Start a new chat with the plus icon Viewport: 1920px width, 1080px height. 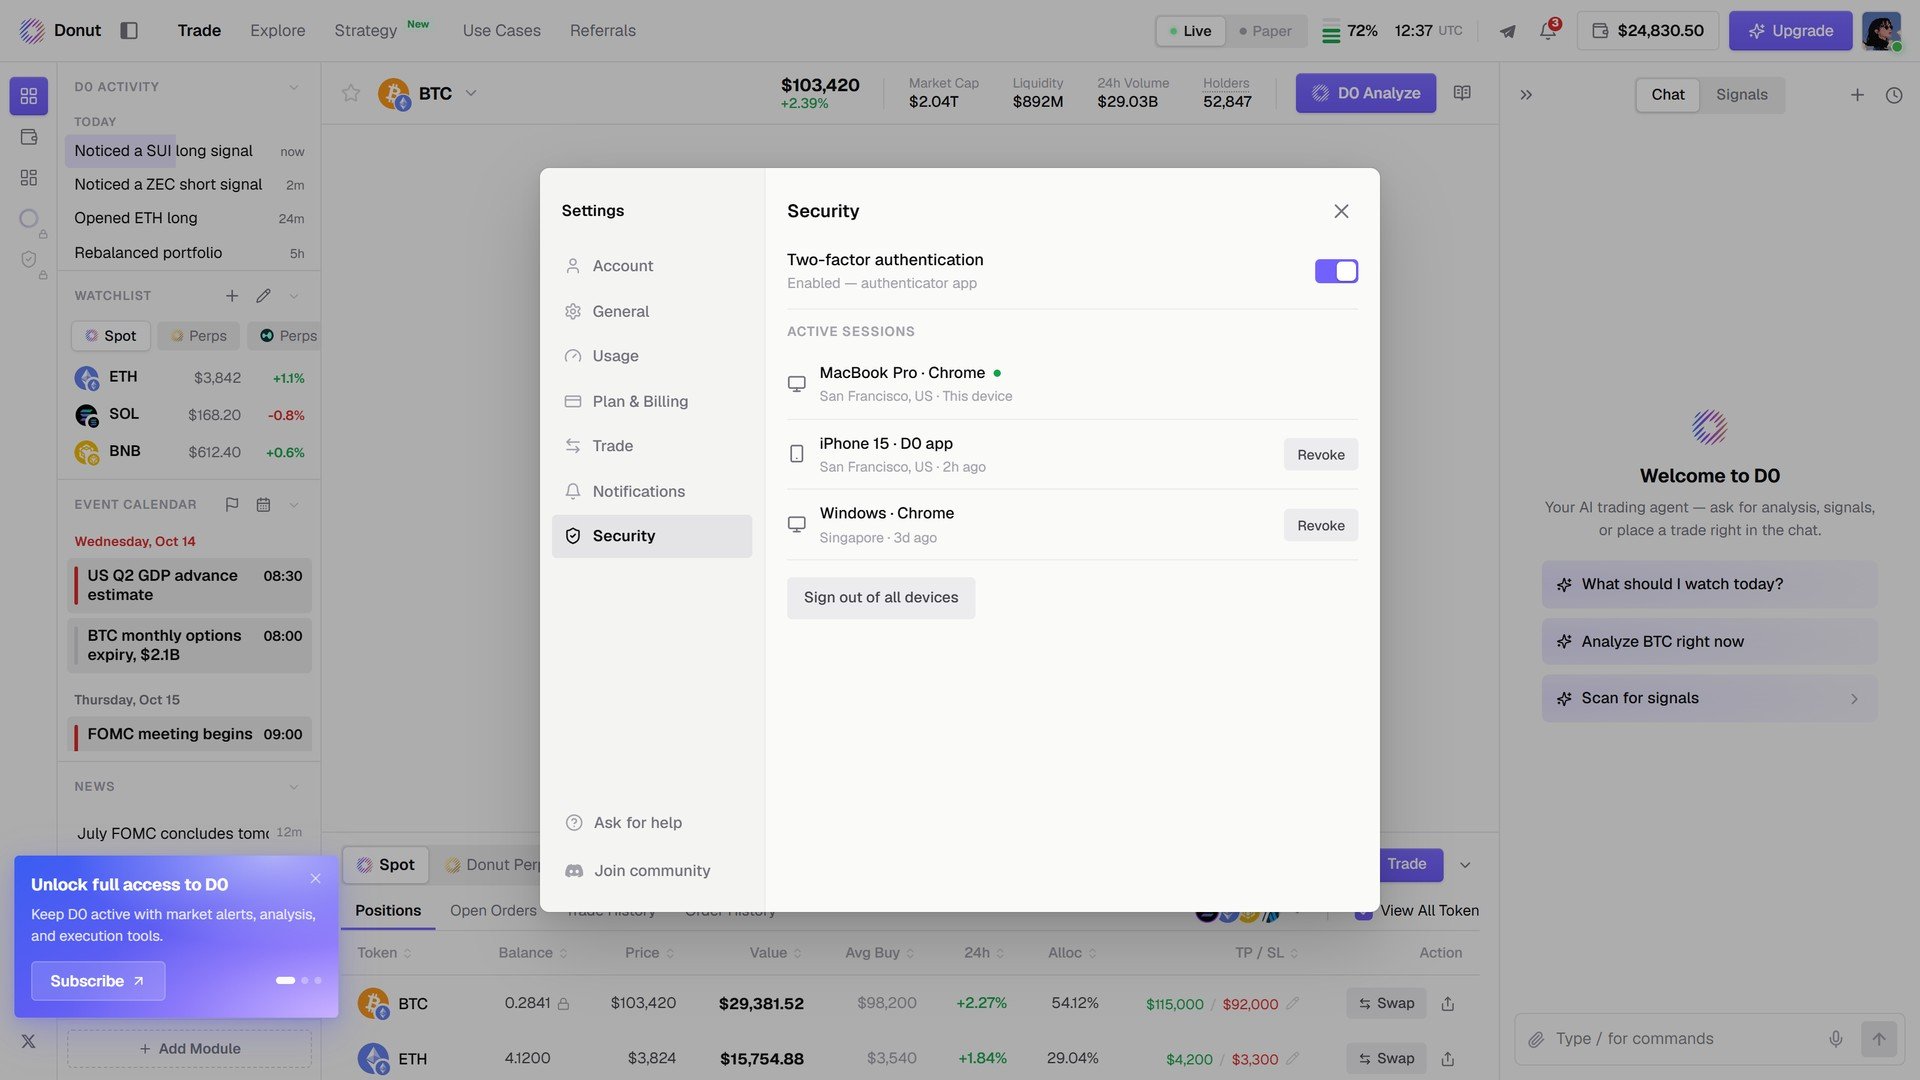click(x=1857, y=95)
